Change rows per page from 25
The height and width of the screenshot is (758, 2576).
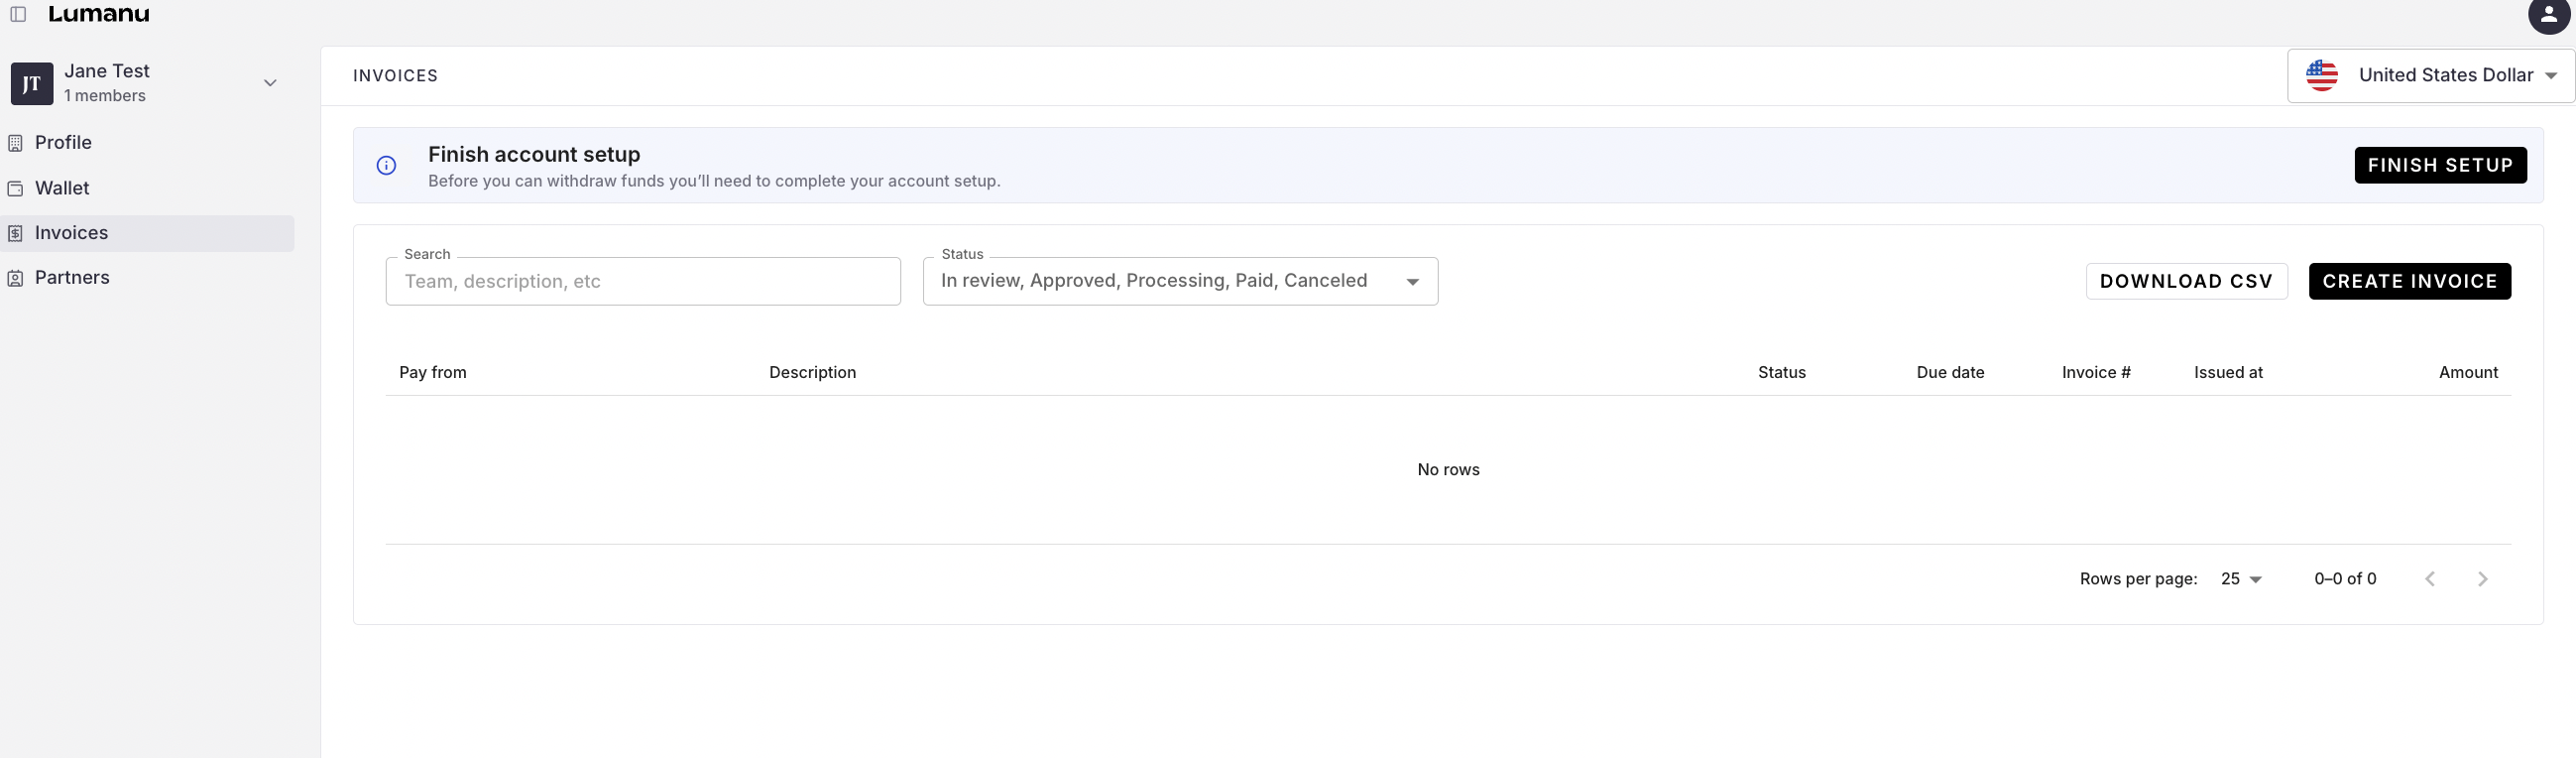point(2240,579)
